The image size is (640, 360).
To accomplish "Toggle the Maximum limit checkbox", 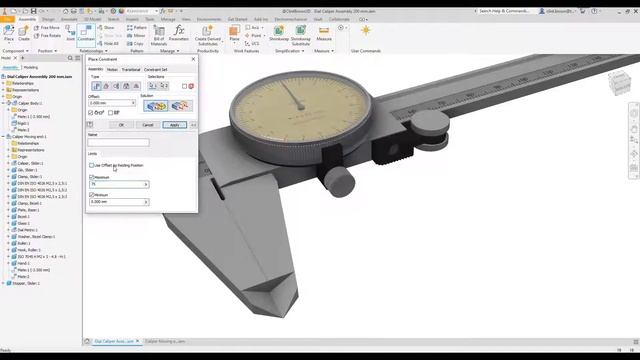I will (91, 177).
